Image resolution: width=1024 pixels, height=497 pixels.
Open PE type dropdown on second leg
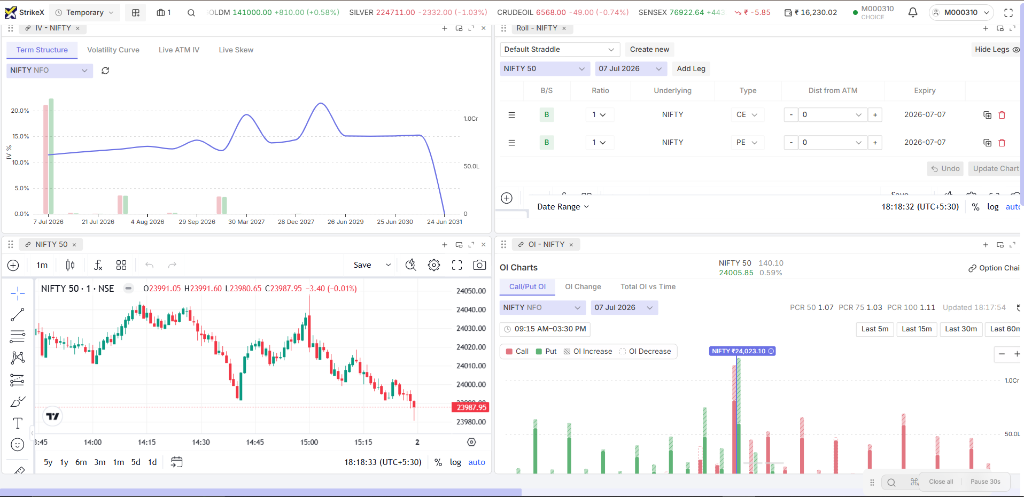click(x=748, y=142)
